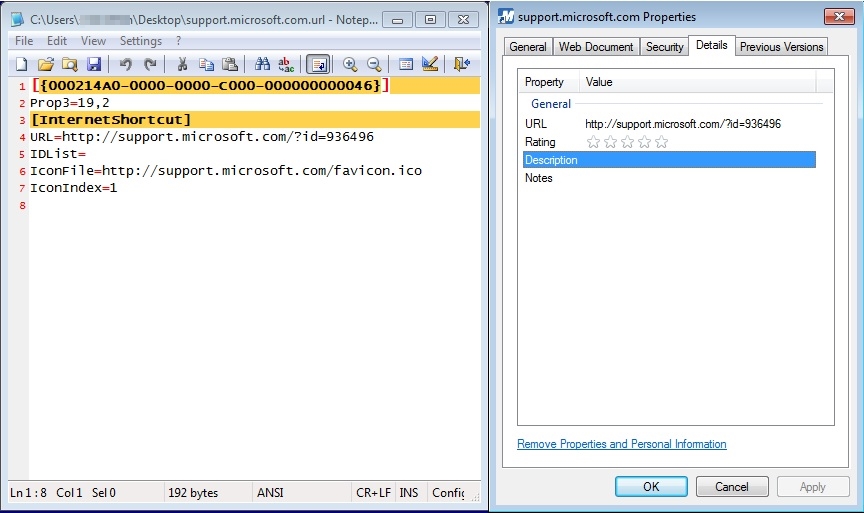
Task: Click line 1 with the CLSID text
Action: [x=210, y=85]
